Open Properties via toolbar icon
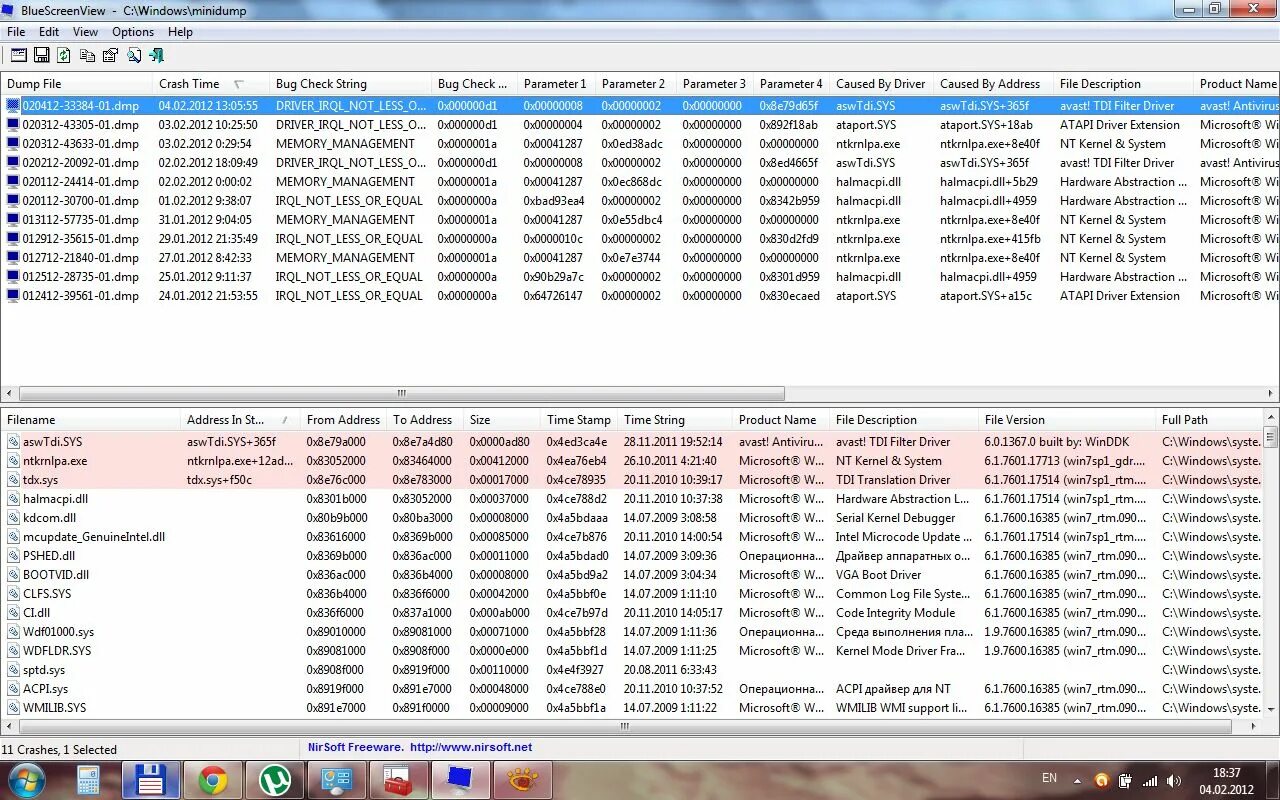 111,55
